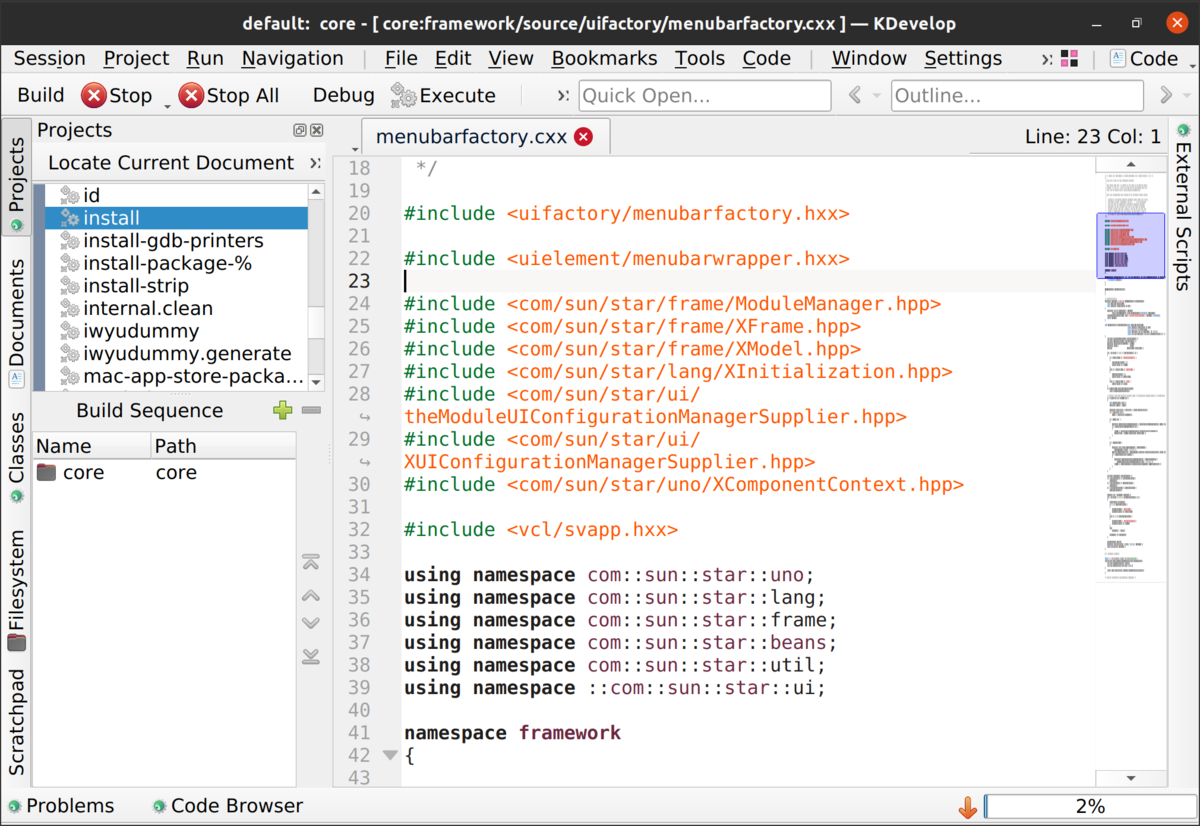Collapse the fold marker at line 42
This screenshot has width=1200, height=826.
[389, 755]
